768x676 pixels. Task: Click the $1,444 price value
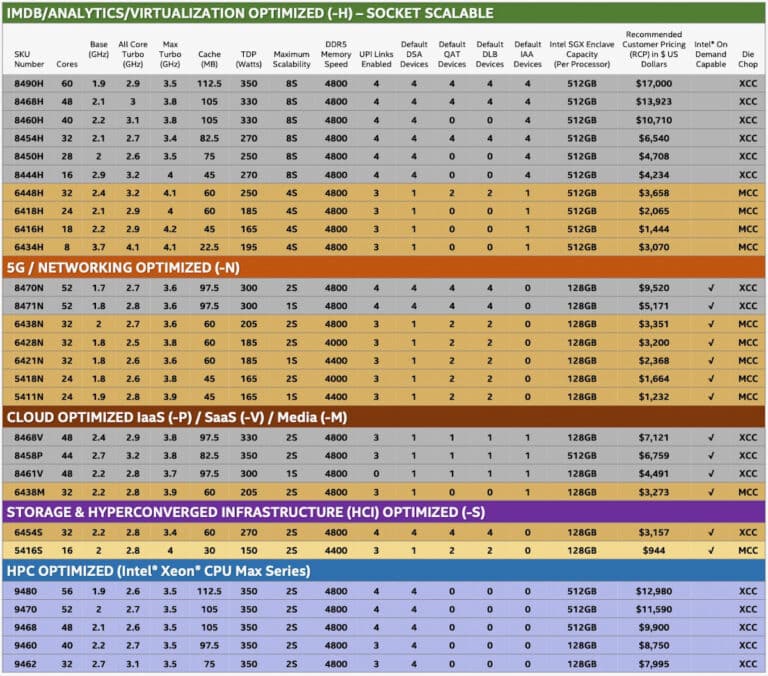tap(653, 229)
